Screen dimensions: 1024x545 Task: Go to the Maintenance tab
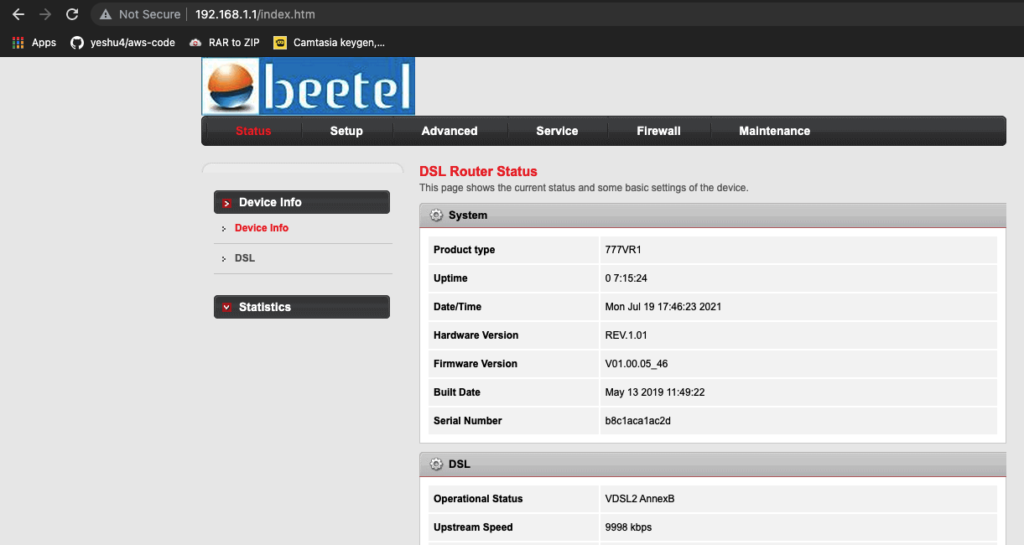point(774,131)
